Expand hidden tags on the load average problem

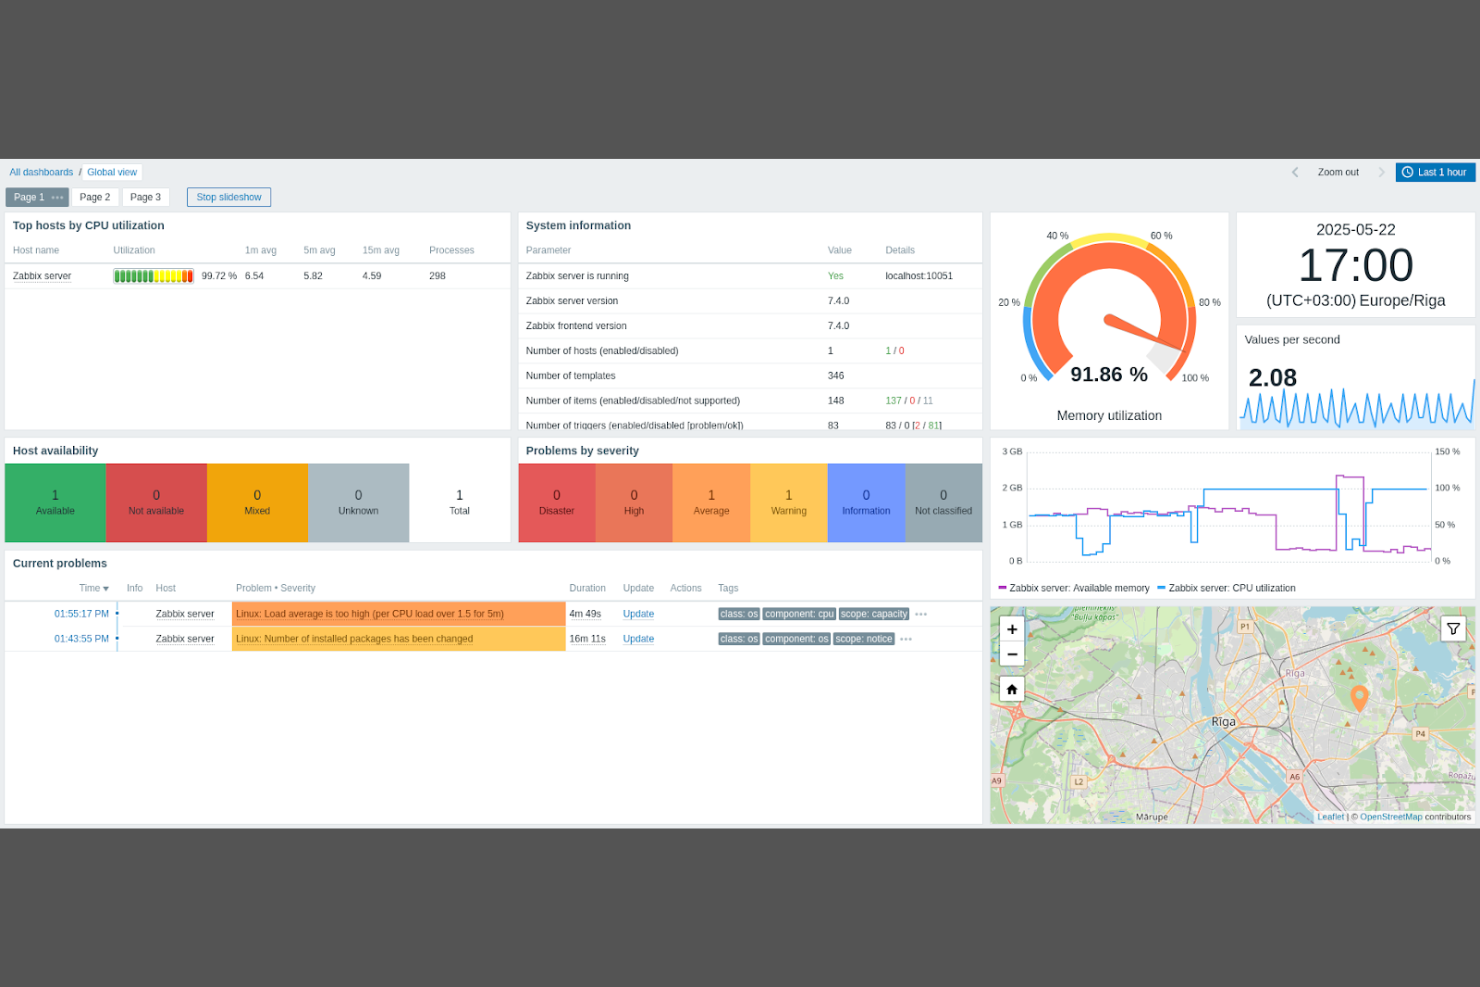pyautogui.click(x=919, y=613)
